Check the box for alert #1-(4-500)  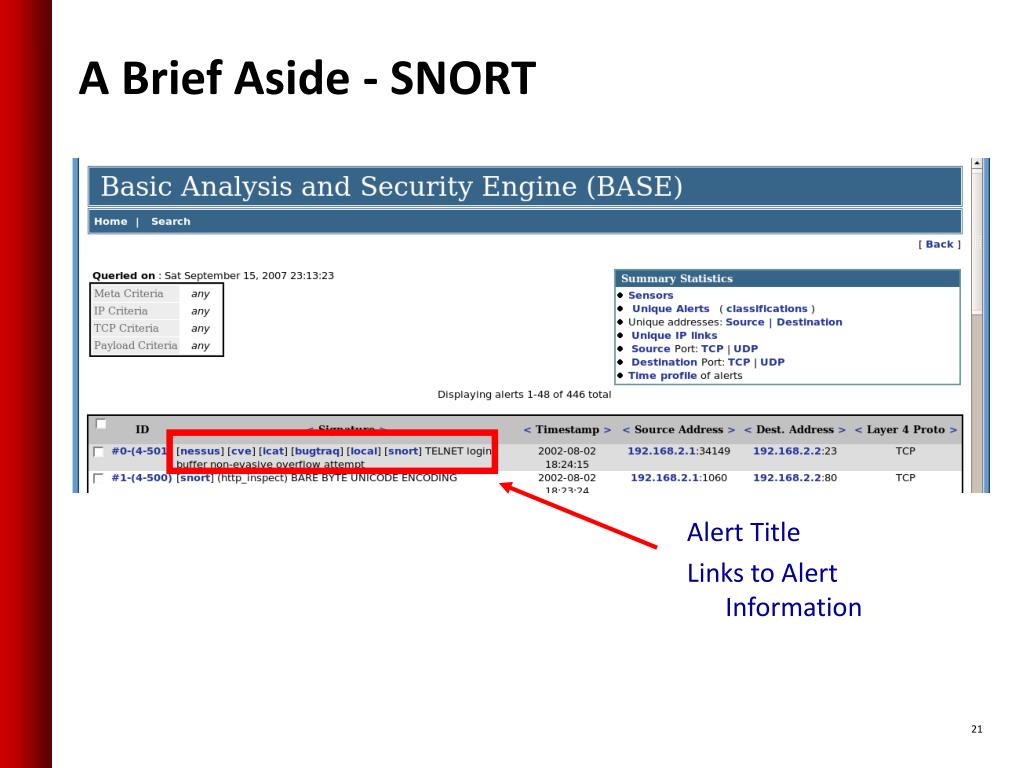click(x=99, y=479)
